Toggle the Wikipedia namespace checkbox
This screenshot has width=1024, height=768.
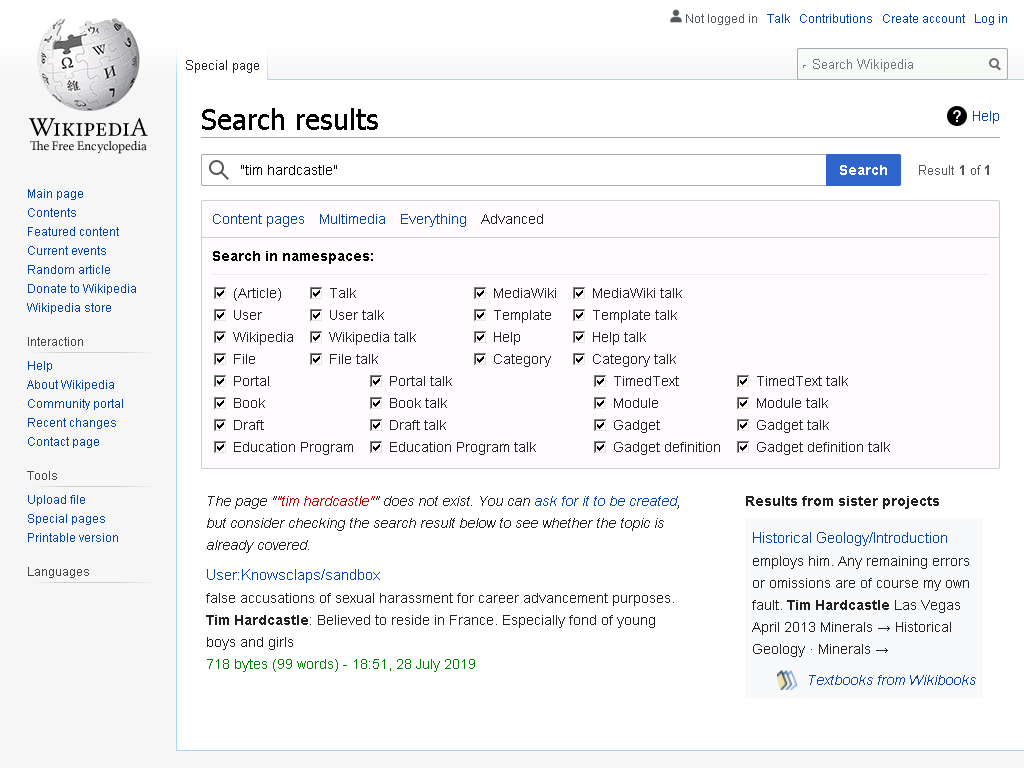[220, 337]
